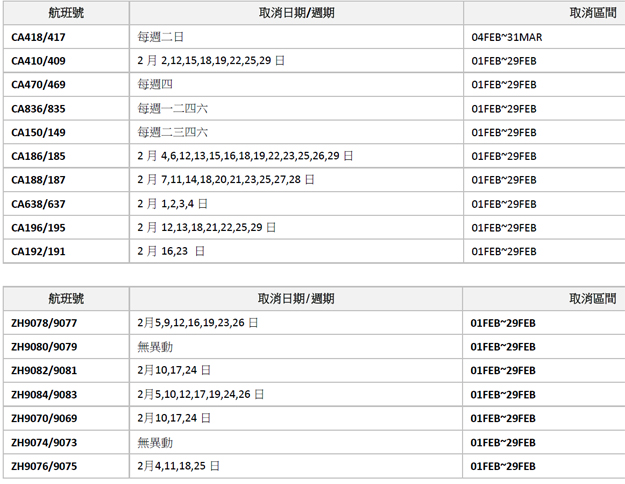Viewport: 625px width, 484px height.
Task: Click the ZH9078/9077 flight cell
Action: click(x=44, y=322)
